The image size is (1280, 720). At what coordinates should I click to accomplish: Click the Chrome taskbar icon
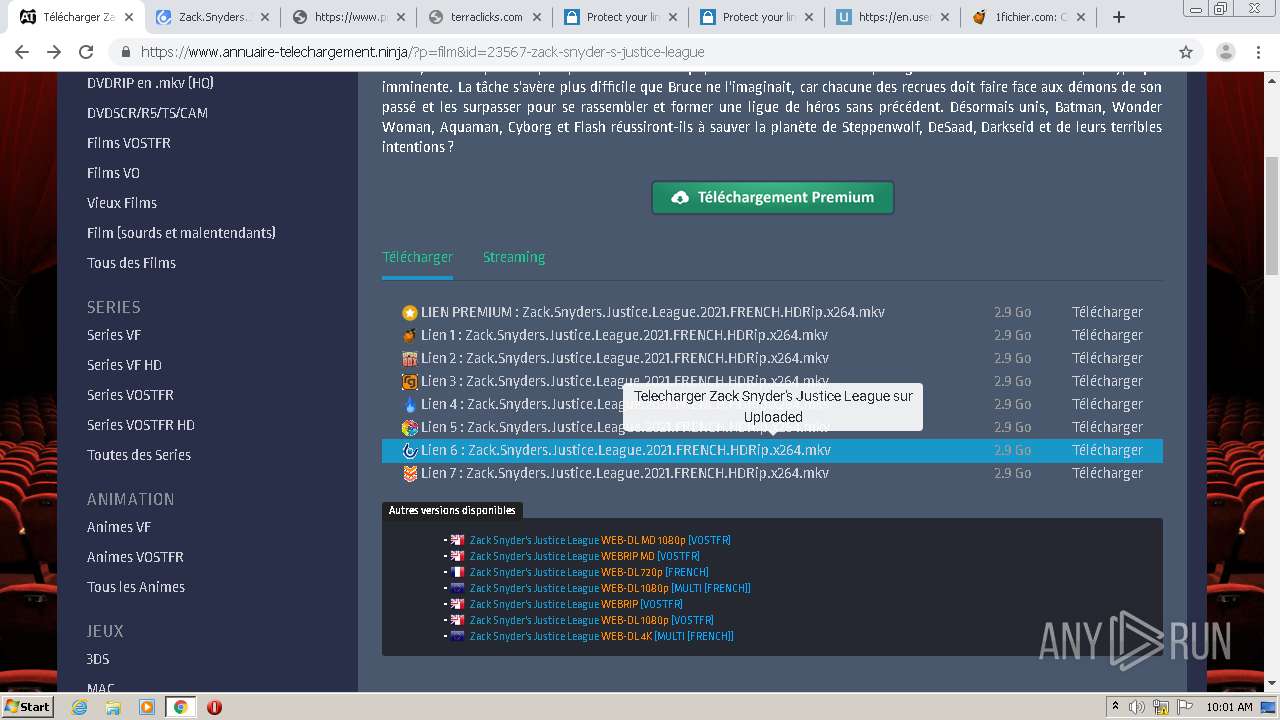180,707
